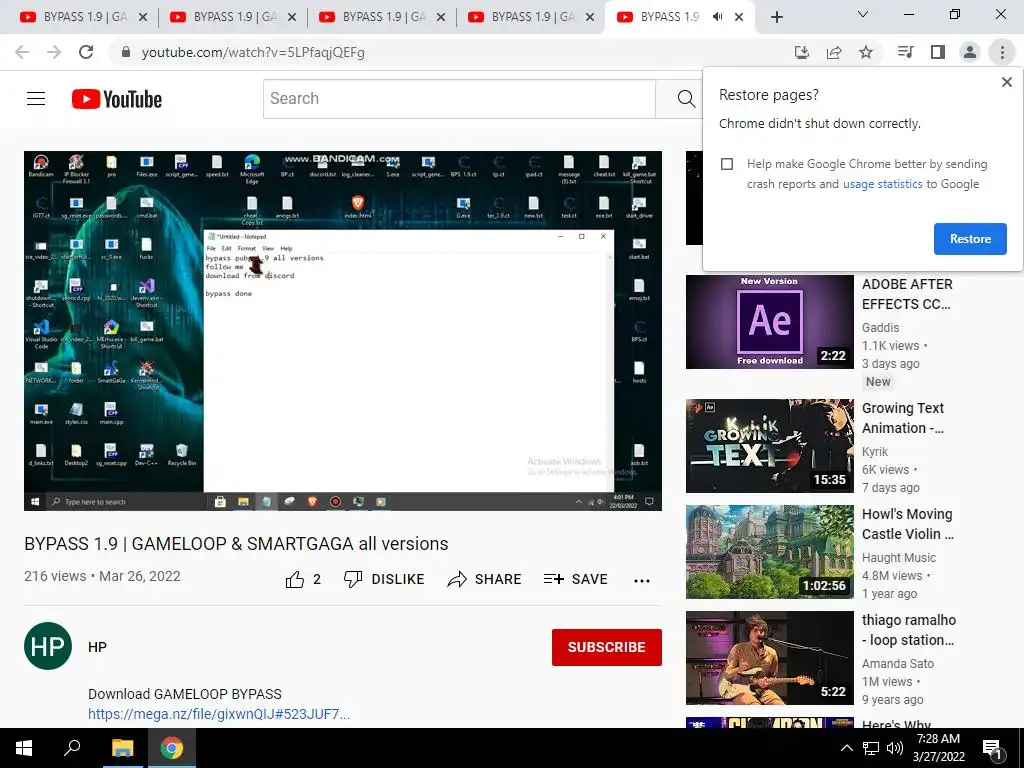Open a new tab with plus button
The image size is (1024, 768).
pyautogui.click(x=776, y=18)
